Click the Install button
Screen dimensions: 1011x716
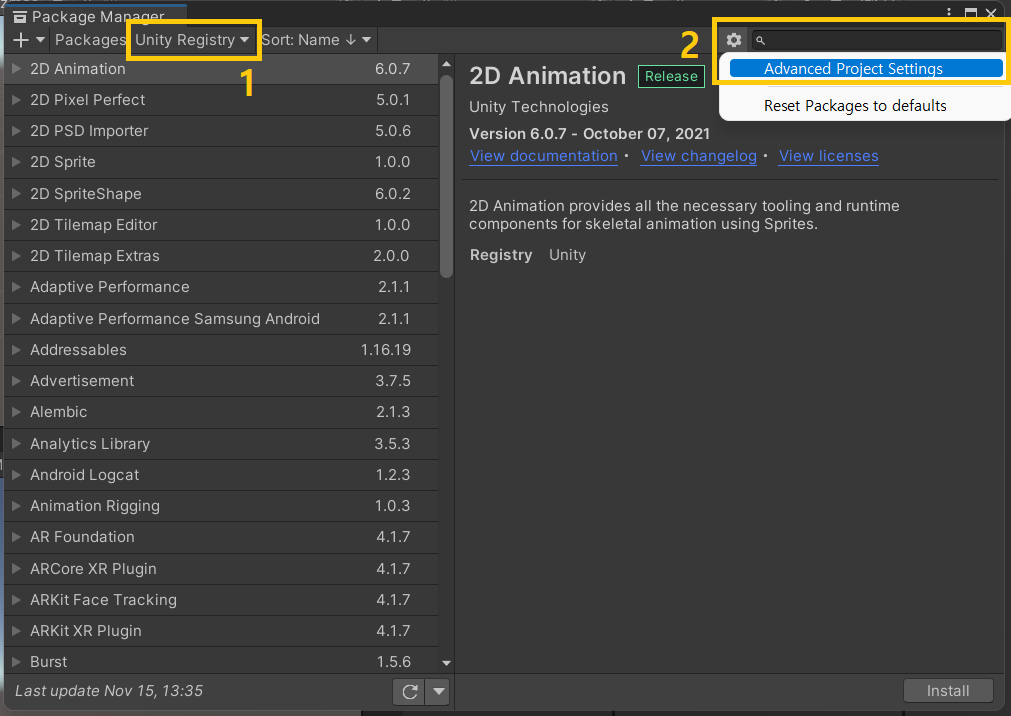tap(948, 691)
